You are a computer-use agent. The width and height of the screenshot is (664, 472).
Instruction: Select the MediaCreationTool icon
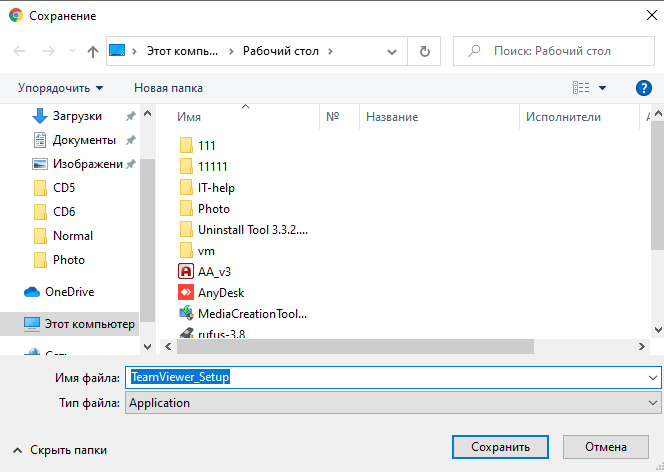pyautogui.click(x=186, y=314)
